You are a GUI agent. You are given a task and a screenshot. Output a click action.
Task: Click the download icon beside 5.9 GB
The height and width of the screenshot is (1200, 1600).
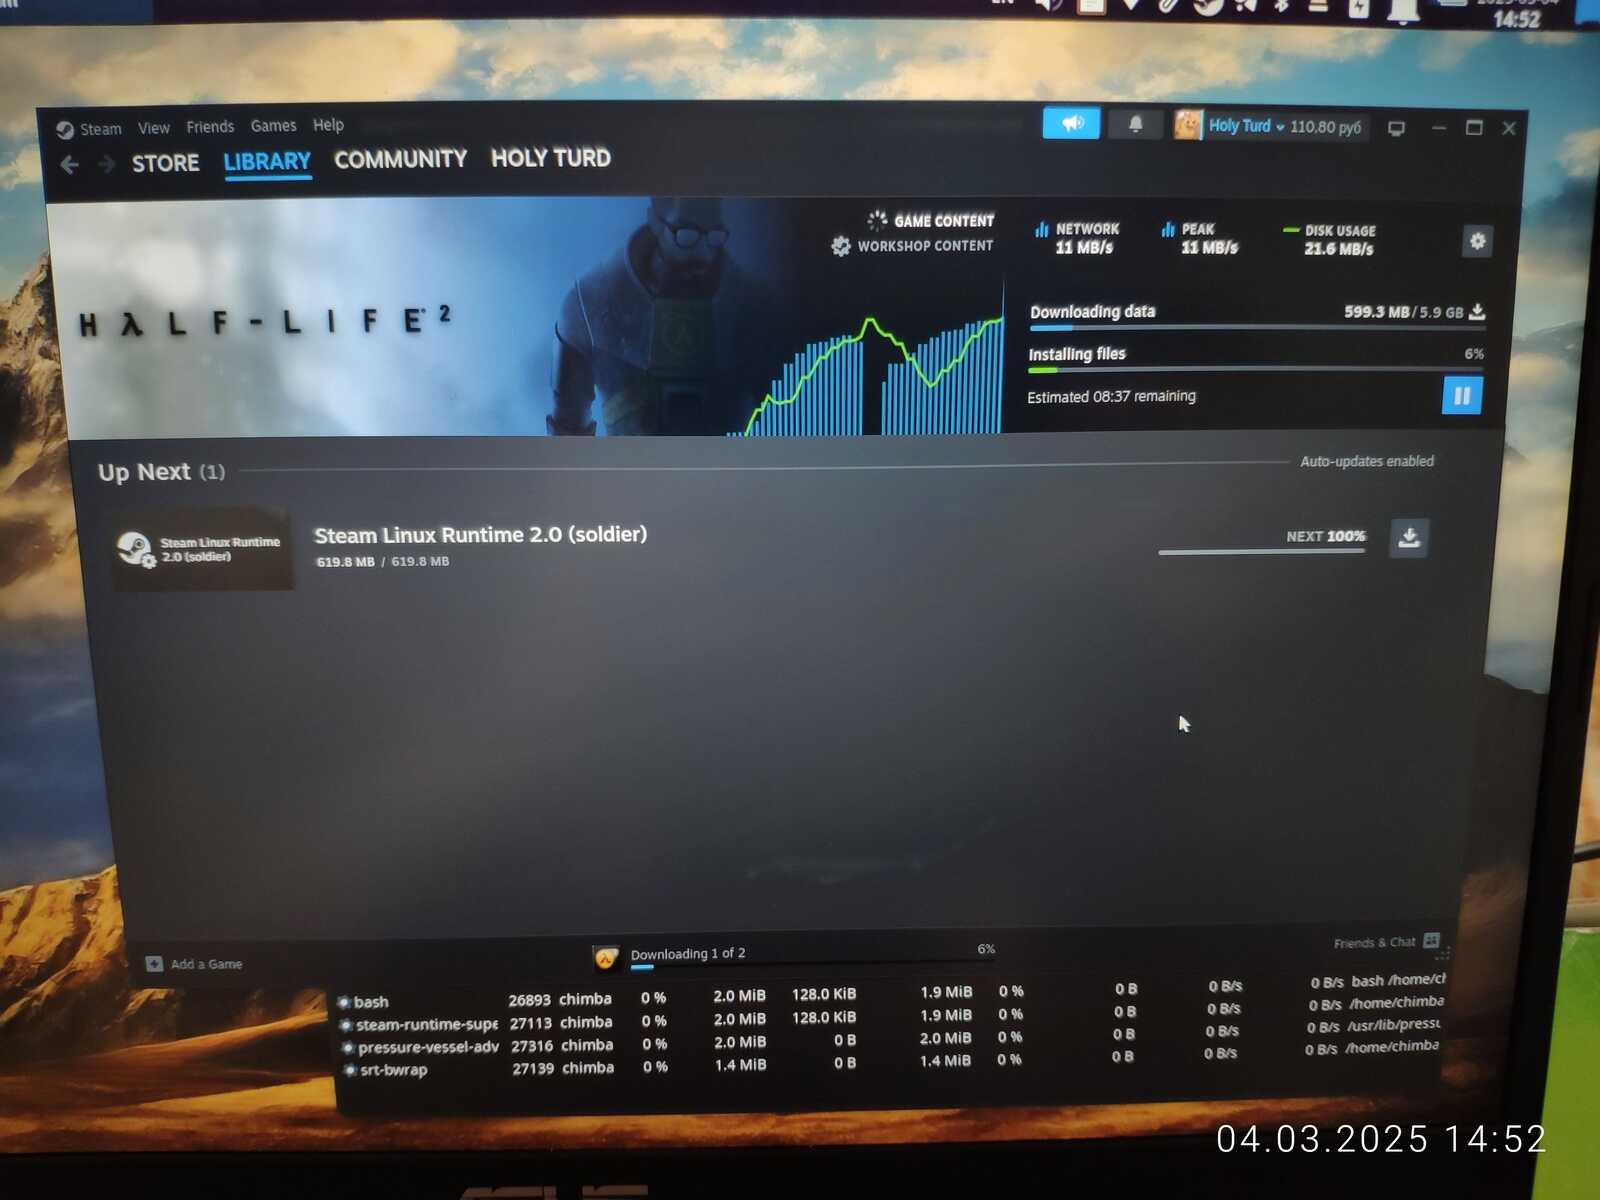(1476, 312)
